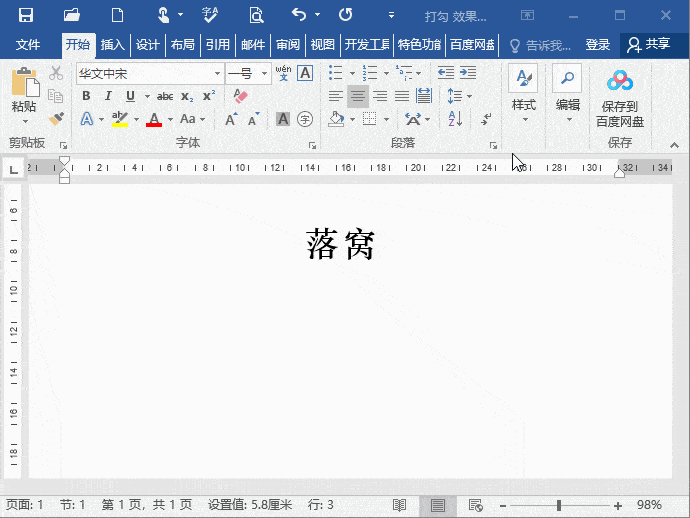Click the Save icon in quick access toolbar
Screen dimensions: 690x518
pos(26,15)
